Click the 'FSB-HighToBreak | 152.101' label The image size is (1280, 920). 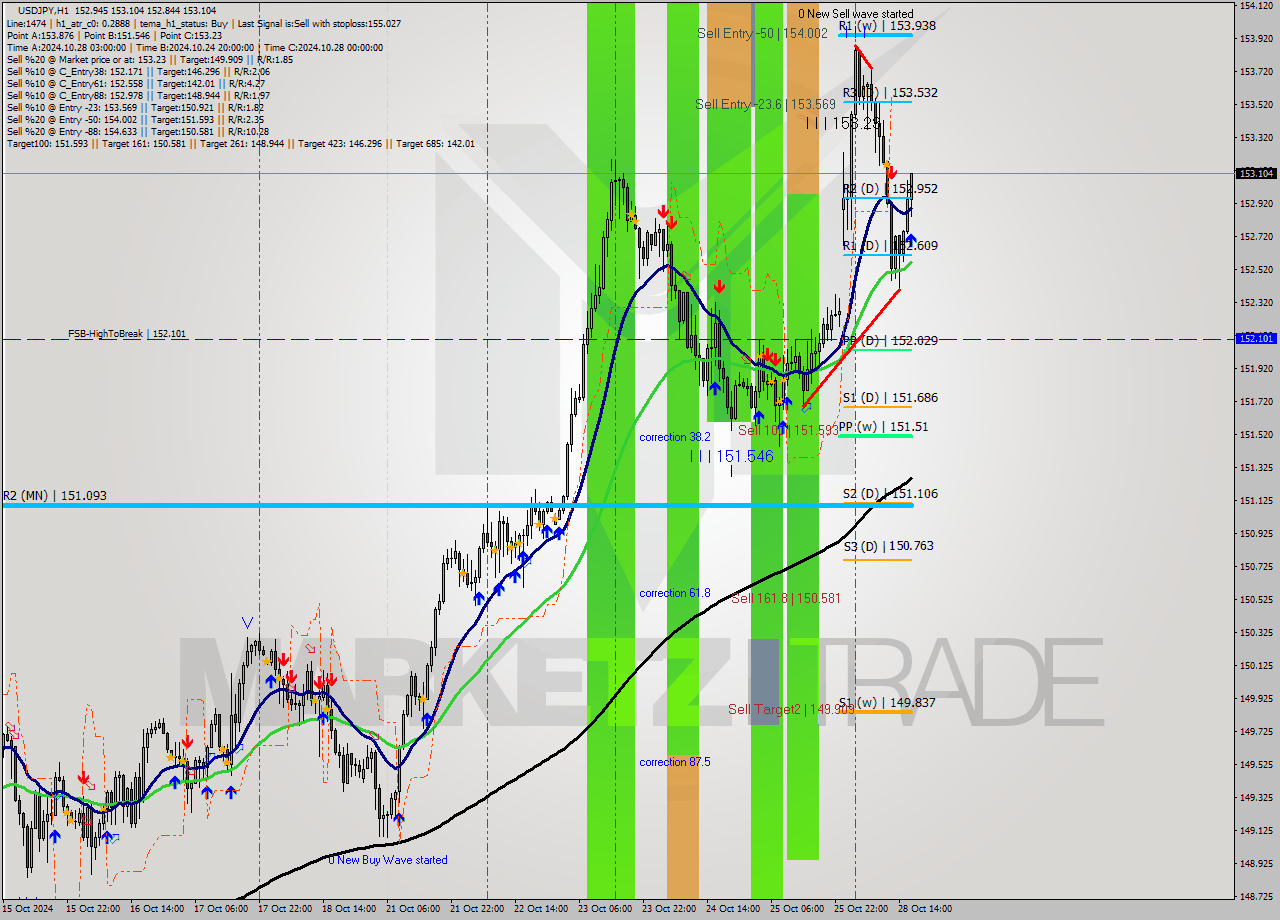[x=127, y=334]
